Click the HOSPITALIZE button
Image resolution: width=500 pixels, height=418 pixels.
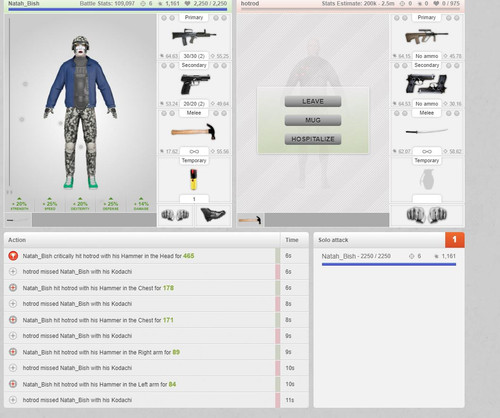coord(313,139)
